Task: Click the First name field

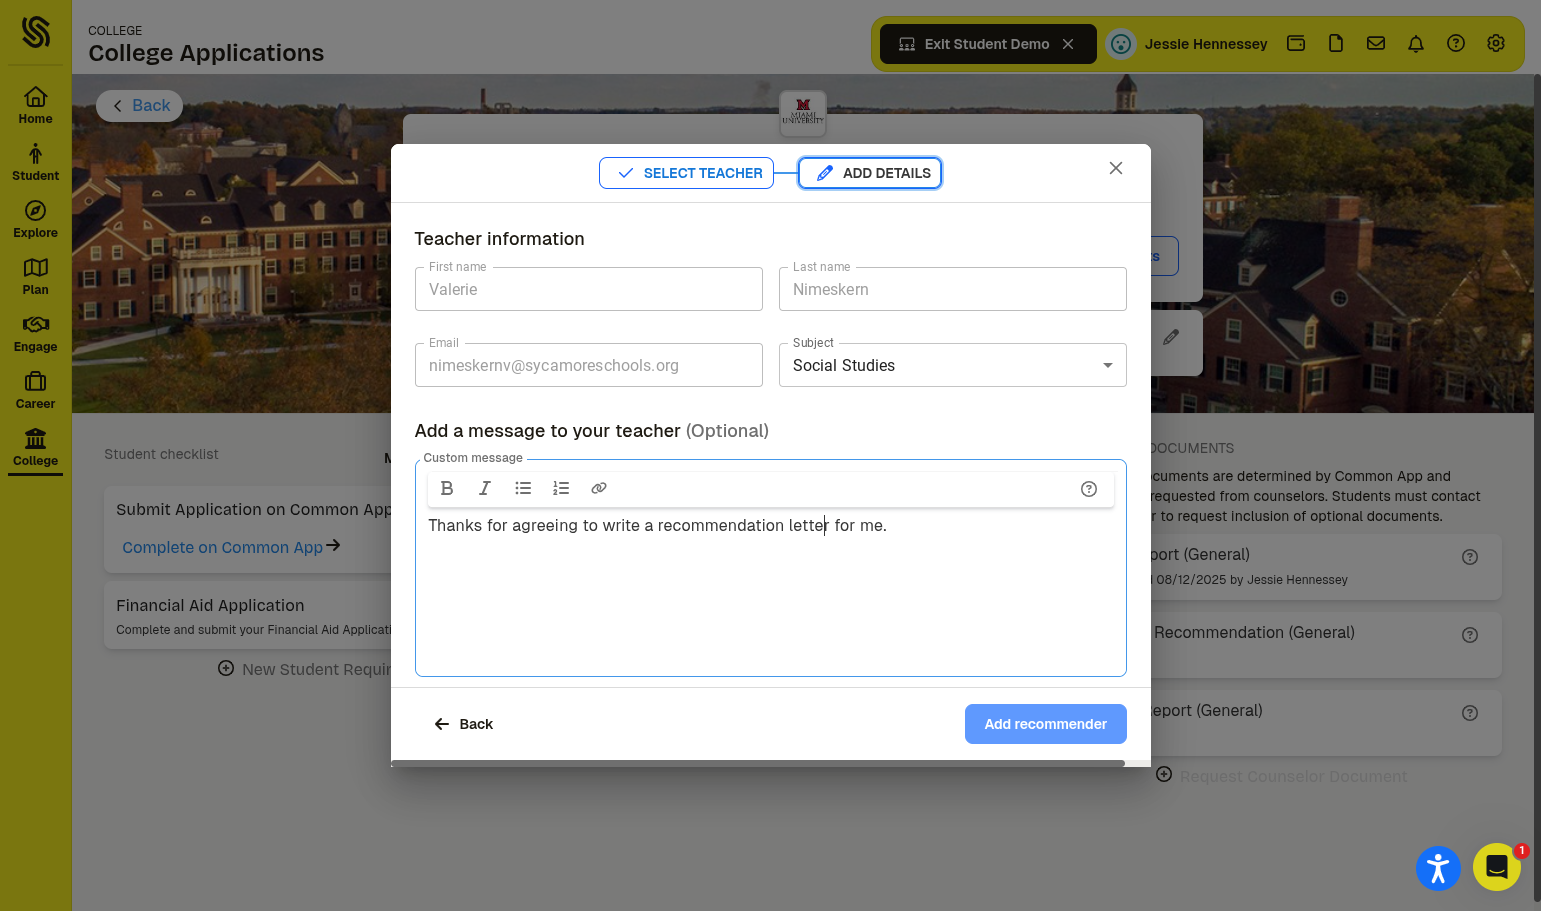Action: click(588, 289)
